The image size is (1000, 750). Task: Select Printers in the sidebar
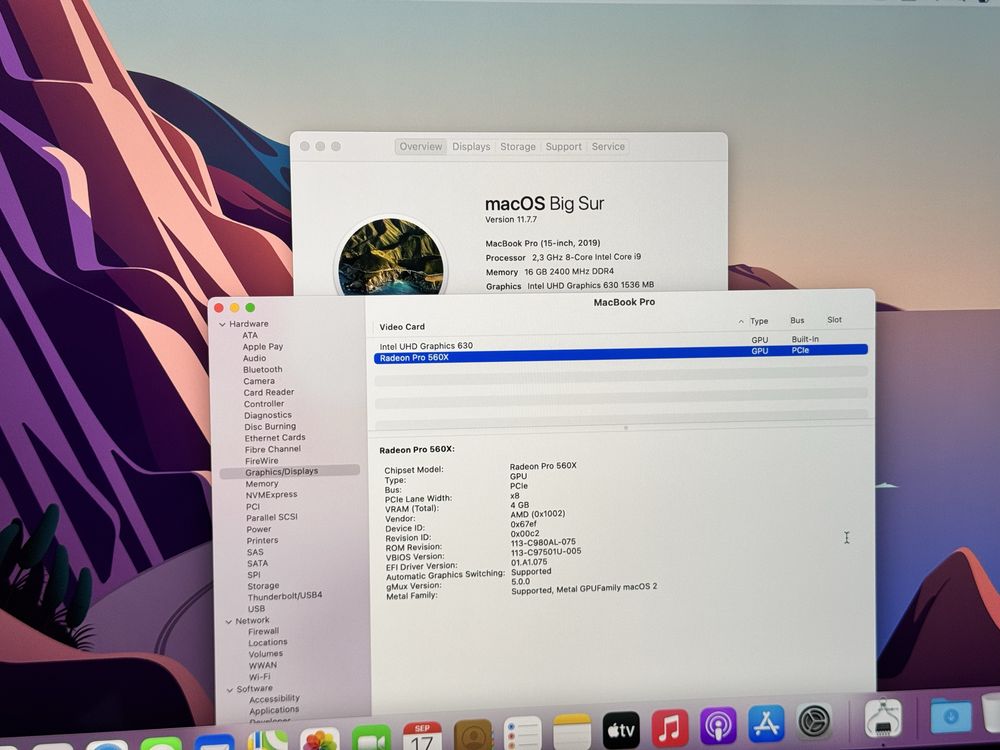pos(262,541)
